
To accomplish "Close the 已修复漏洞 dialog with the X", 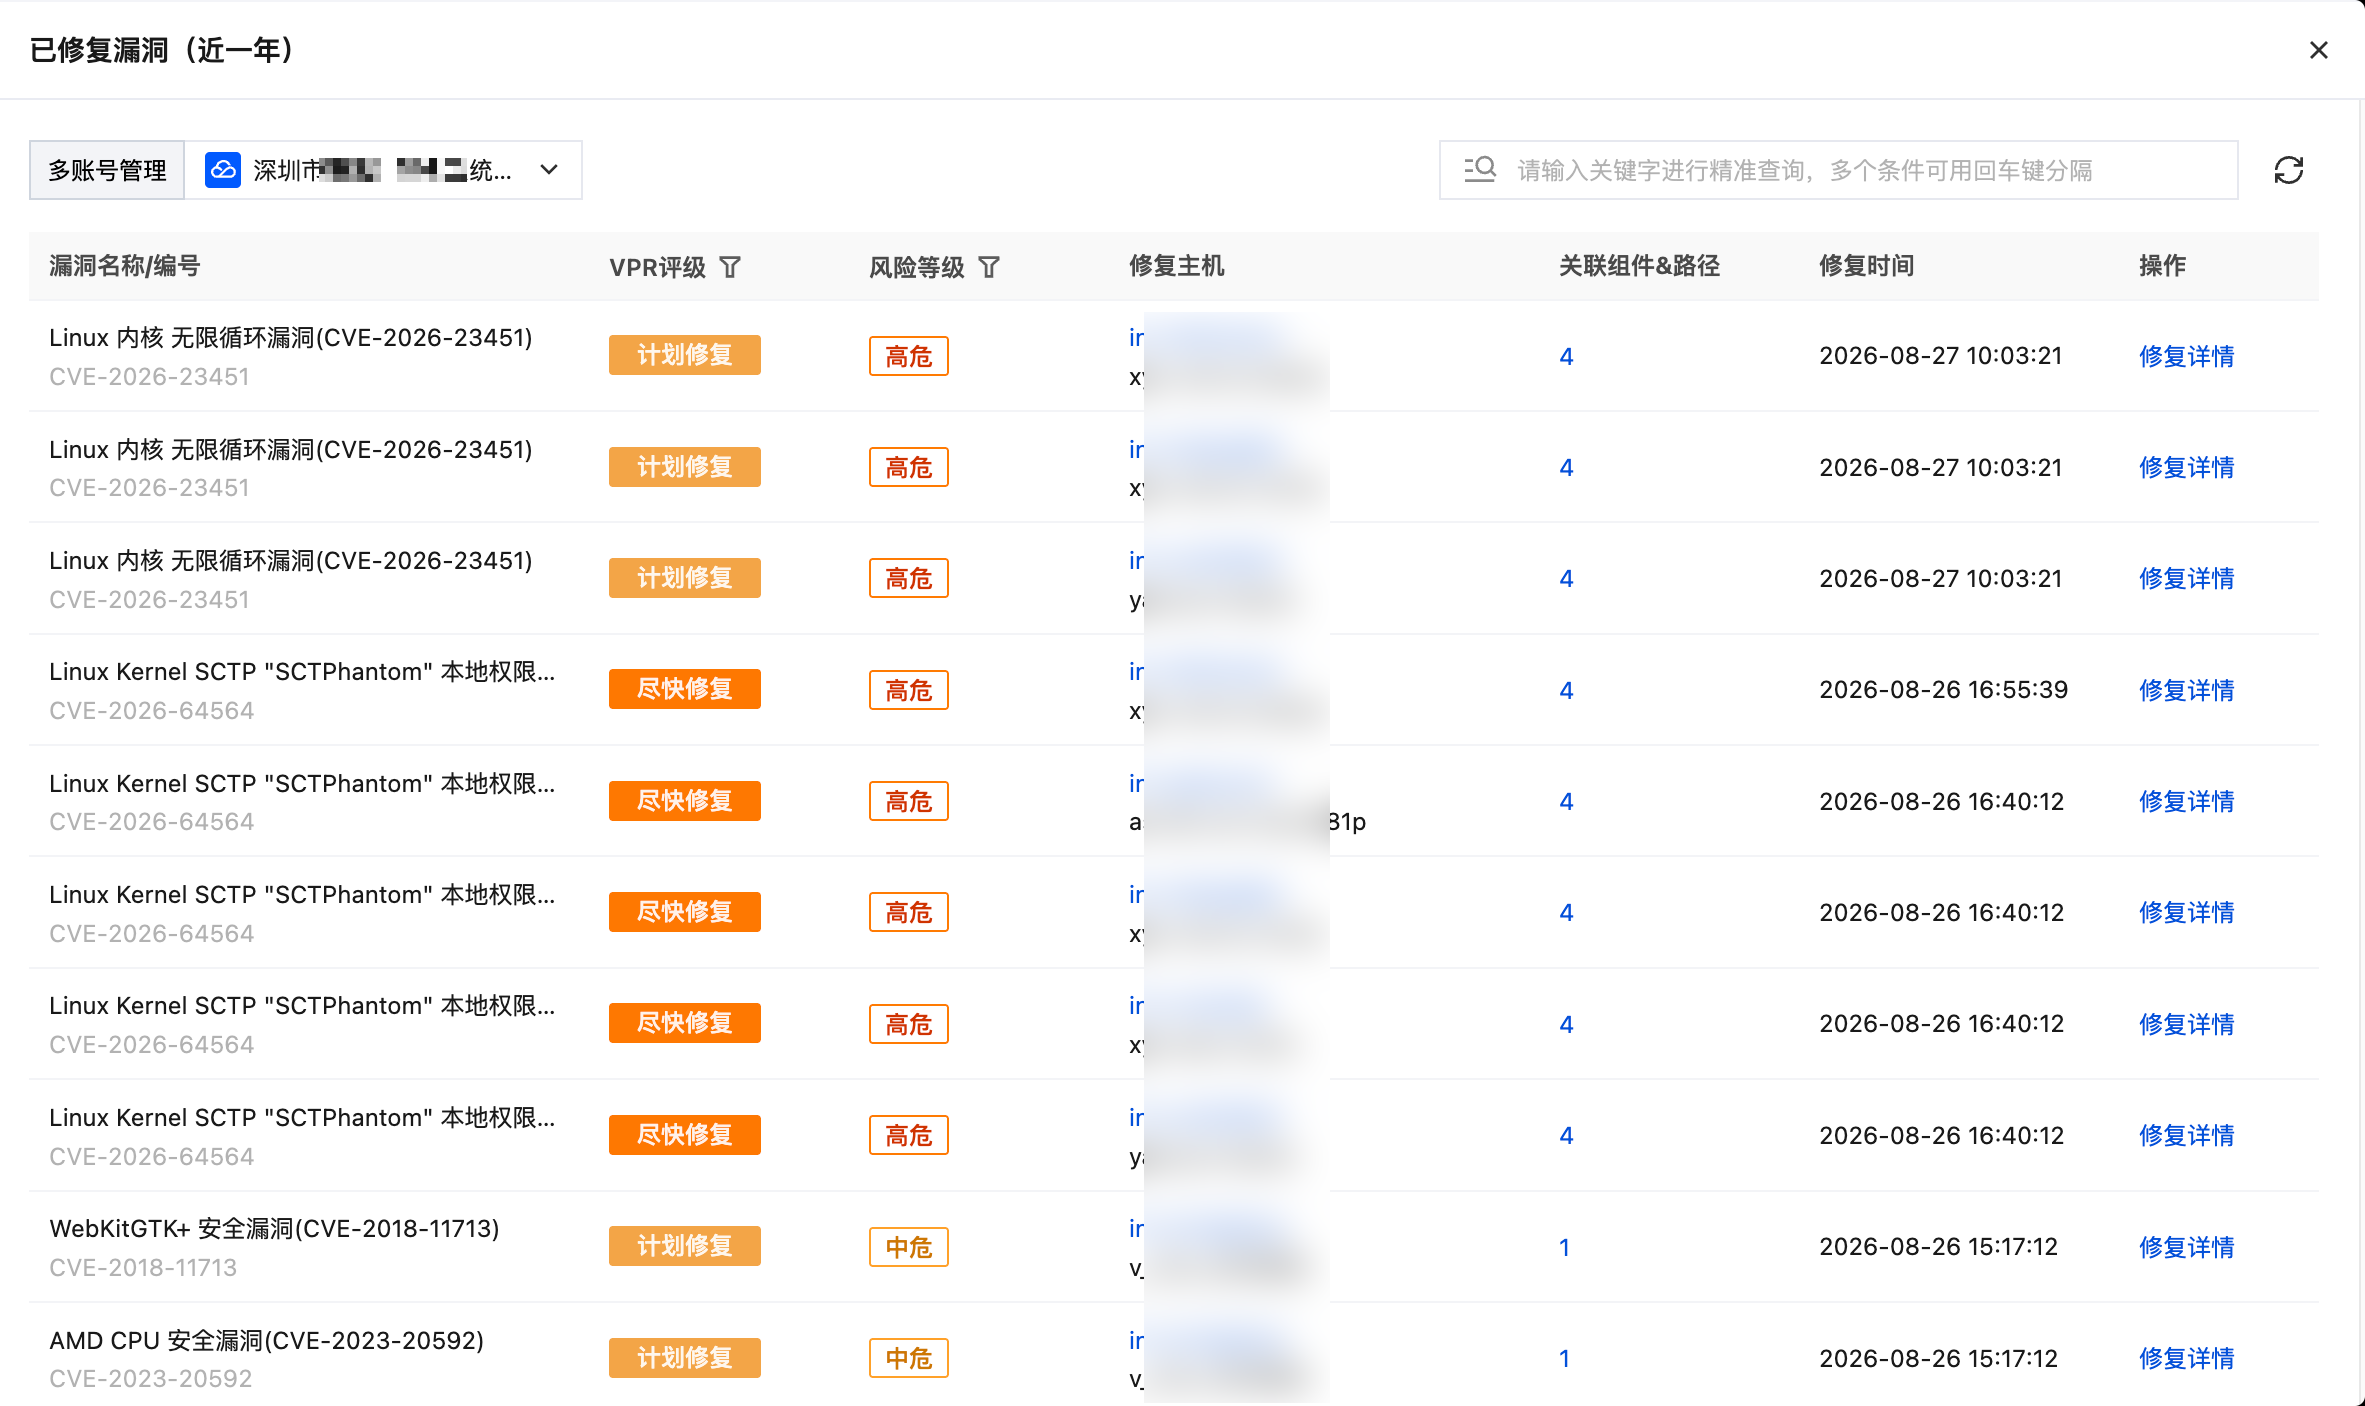I will coord(2319,50).
